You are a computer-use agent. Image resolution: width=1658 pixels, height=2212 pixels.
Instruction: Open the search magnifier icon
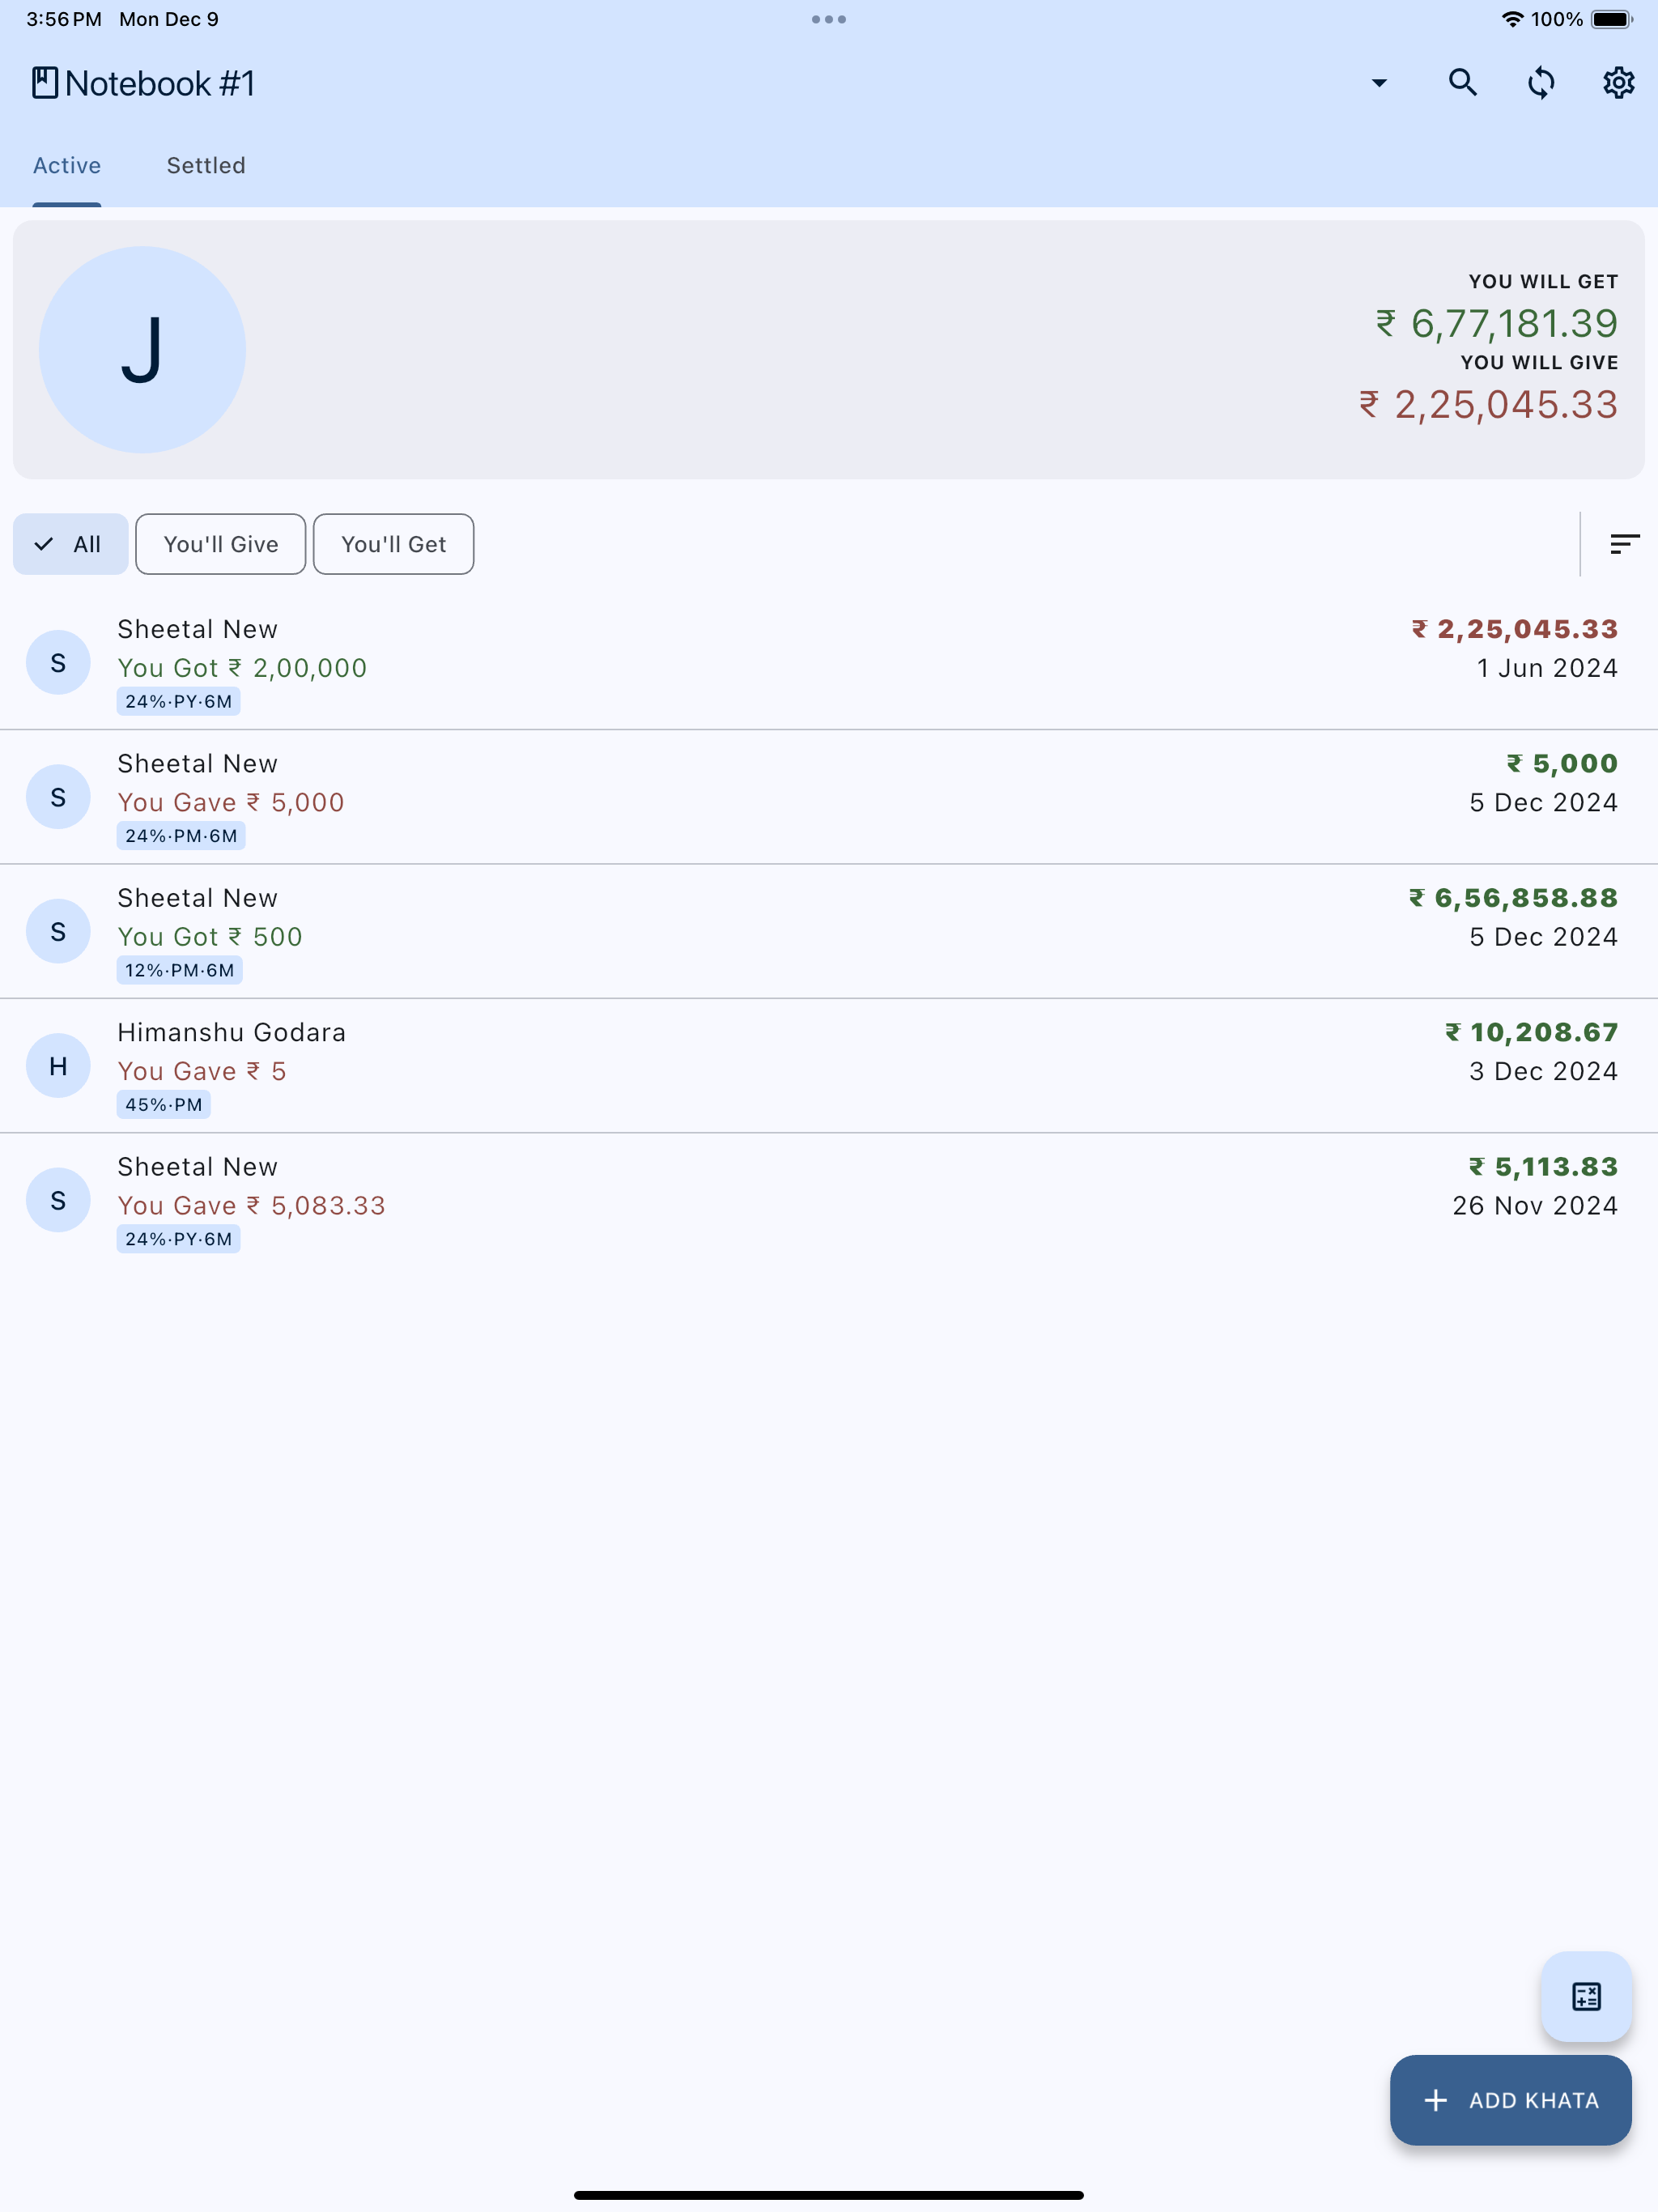[x=1462, y=83]
